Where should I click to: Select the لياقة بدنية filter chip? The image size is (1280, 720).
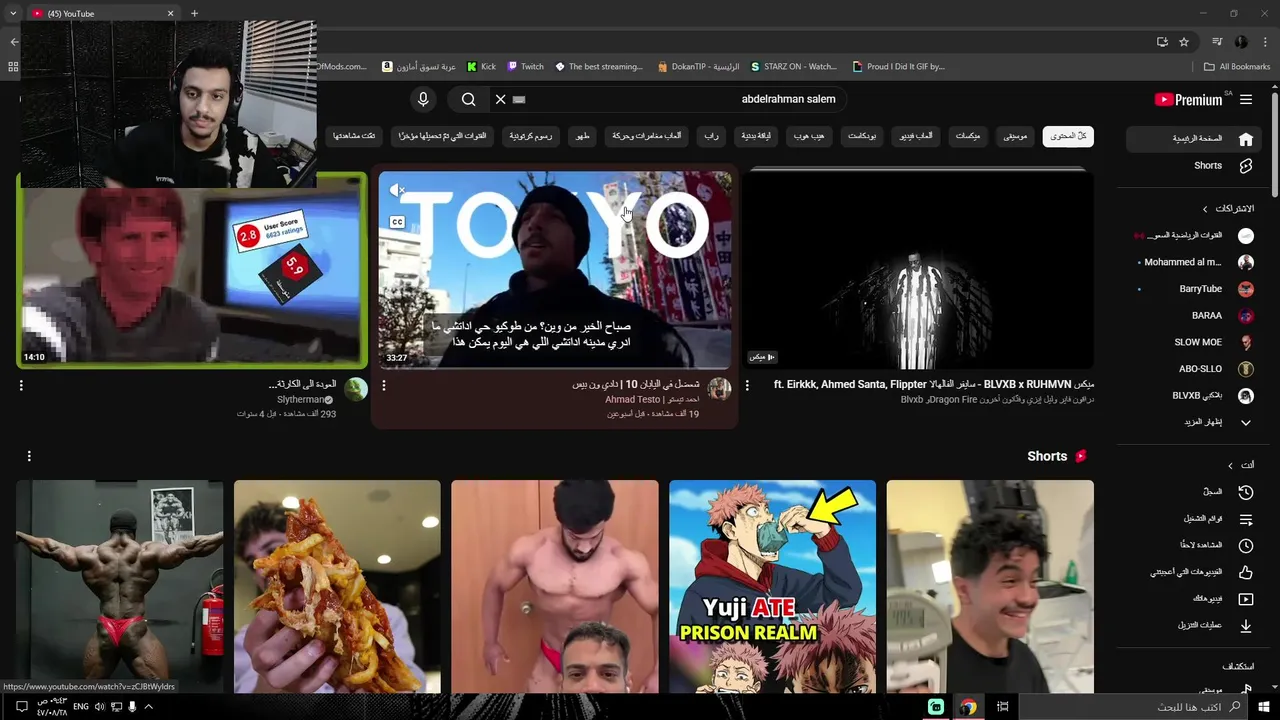(x=755, y=136)
